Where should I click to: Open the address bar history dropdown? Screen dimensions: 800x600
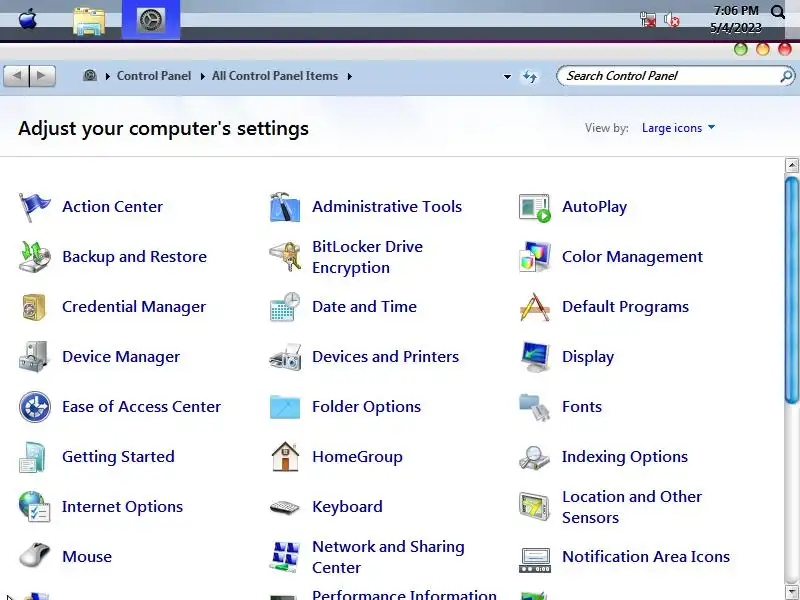point(507,77)
